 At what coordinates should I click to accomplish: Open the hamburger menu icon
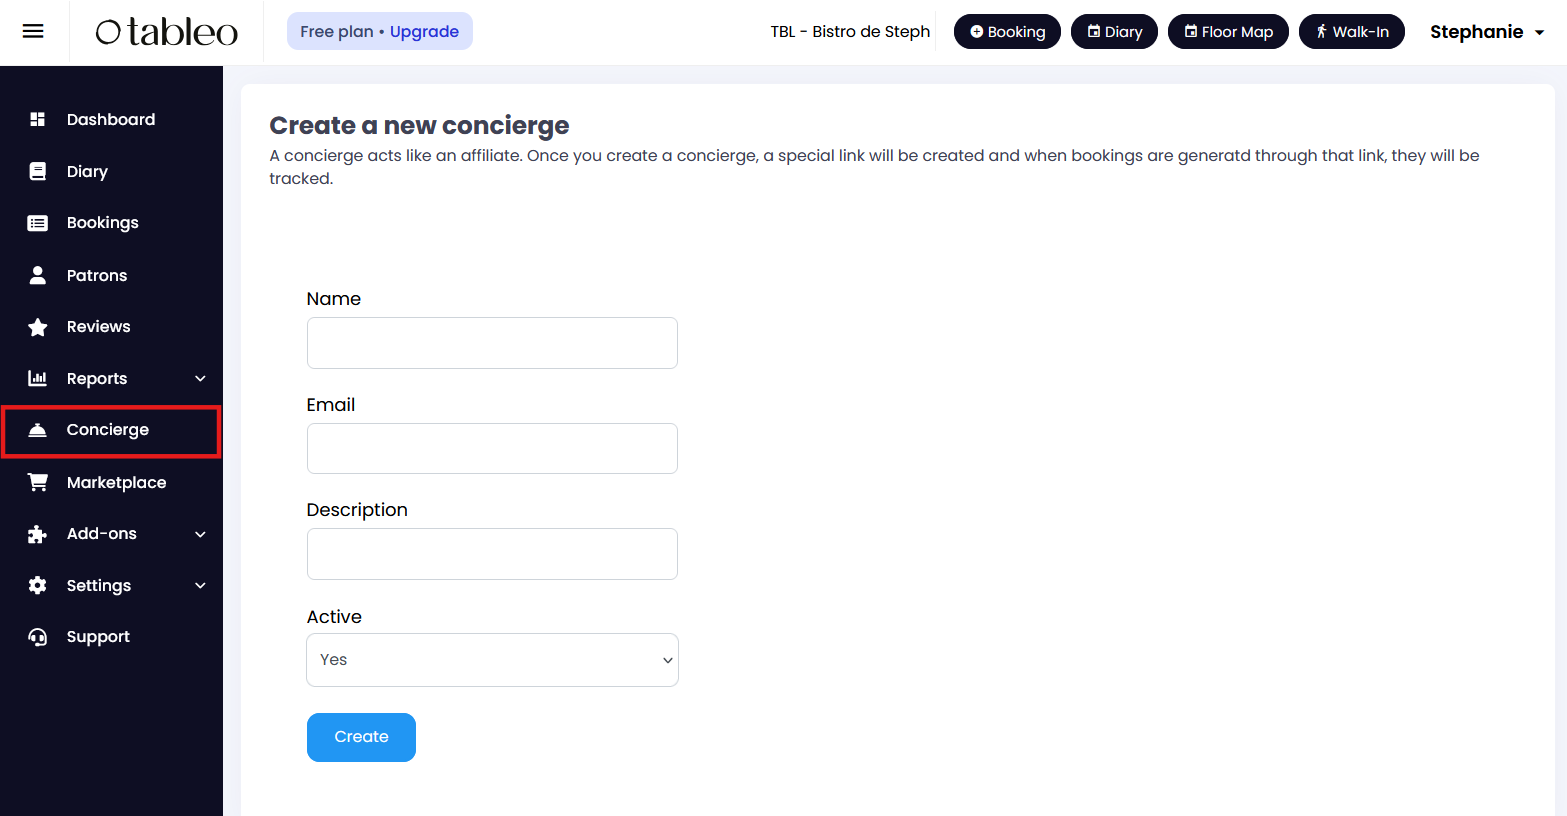coord(33,31)
